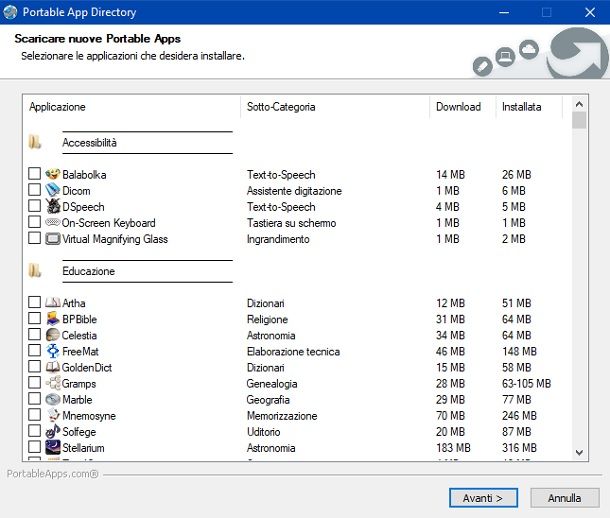Click the Annulla button
Viewport: 610px width, 518px height.
click(x=564, y=497)
